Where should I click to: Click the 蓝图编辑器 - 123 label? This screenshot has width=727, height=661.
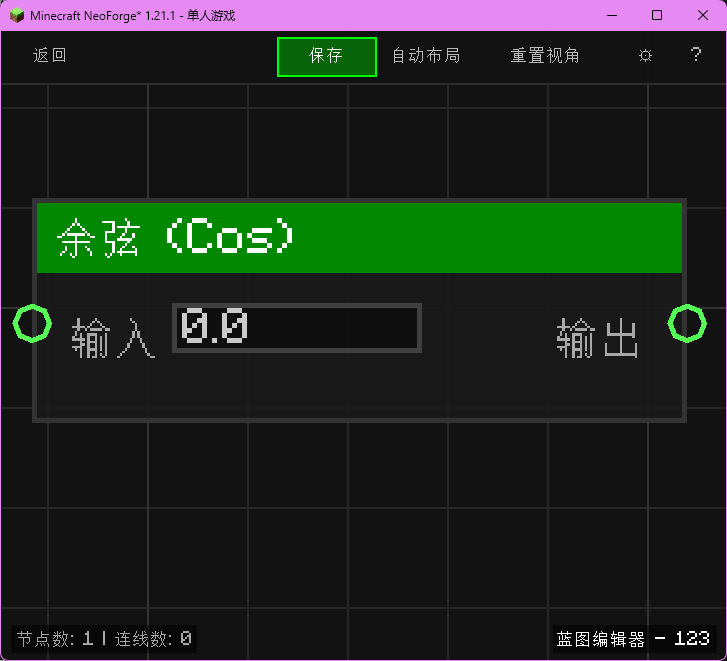click(x=633, y=639)
